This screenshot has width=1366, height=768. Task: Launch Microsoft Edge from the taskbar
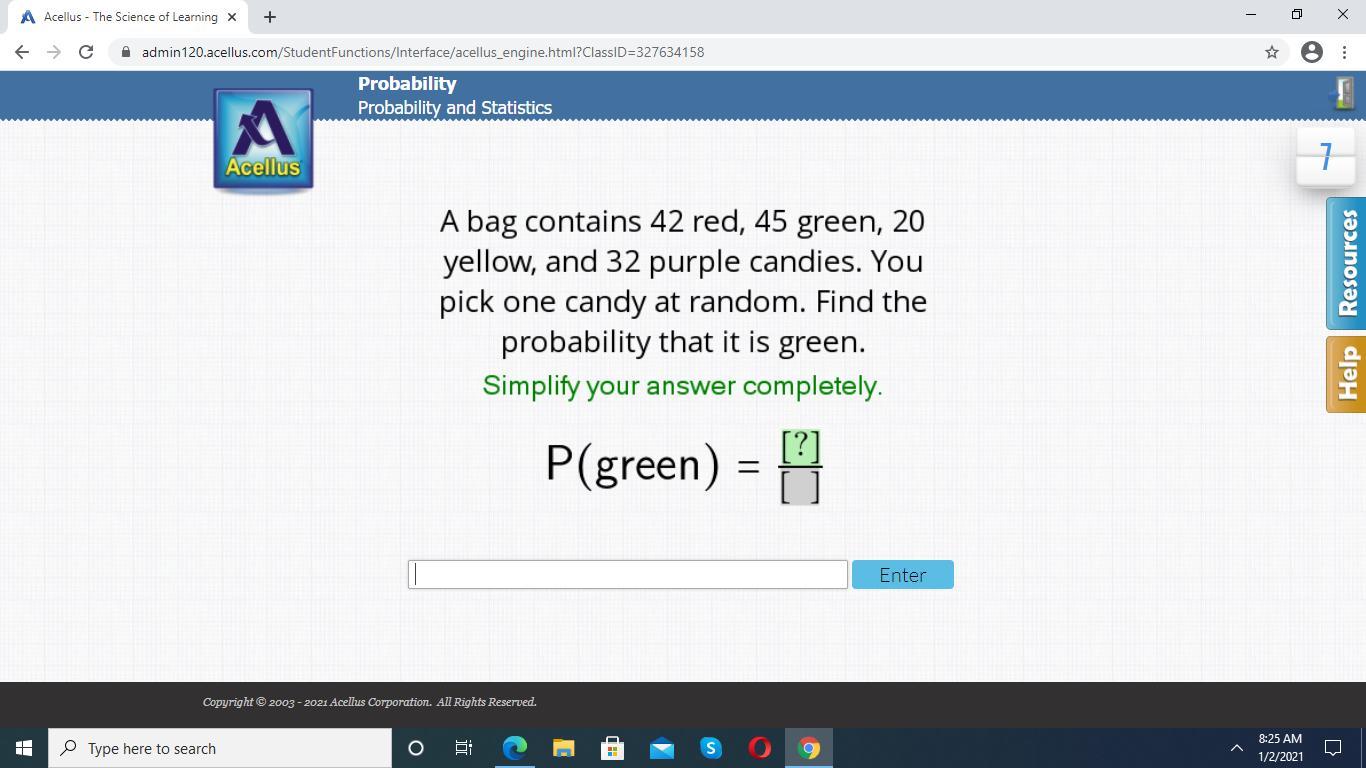pos(514,748)
